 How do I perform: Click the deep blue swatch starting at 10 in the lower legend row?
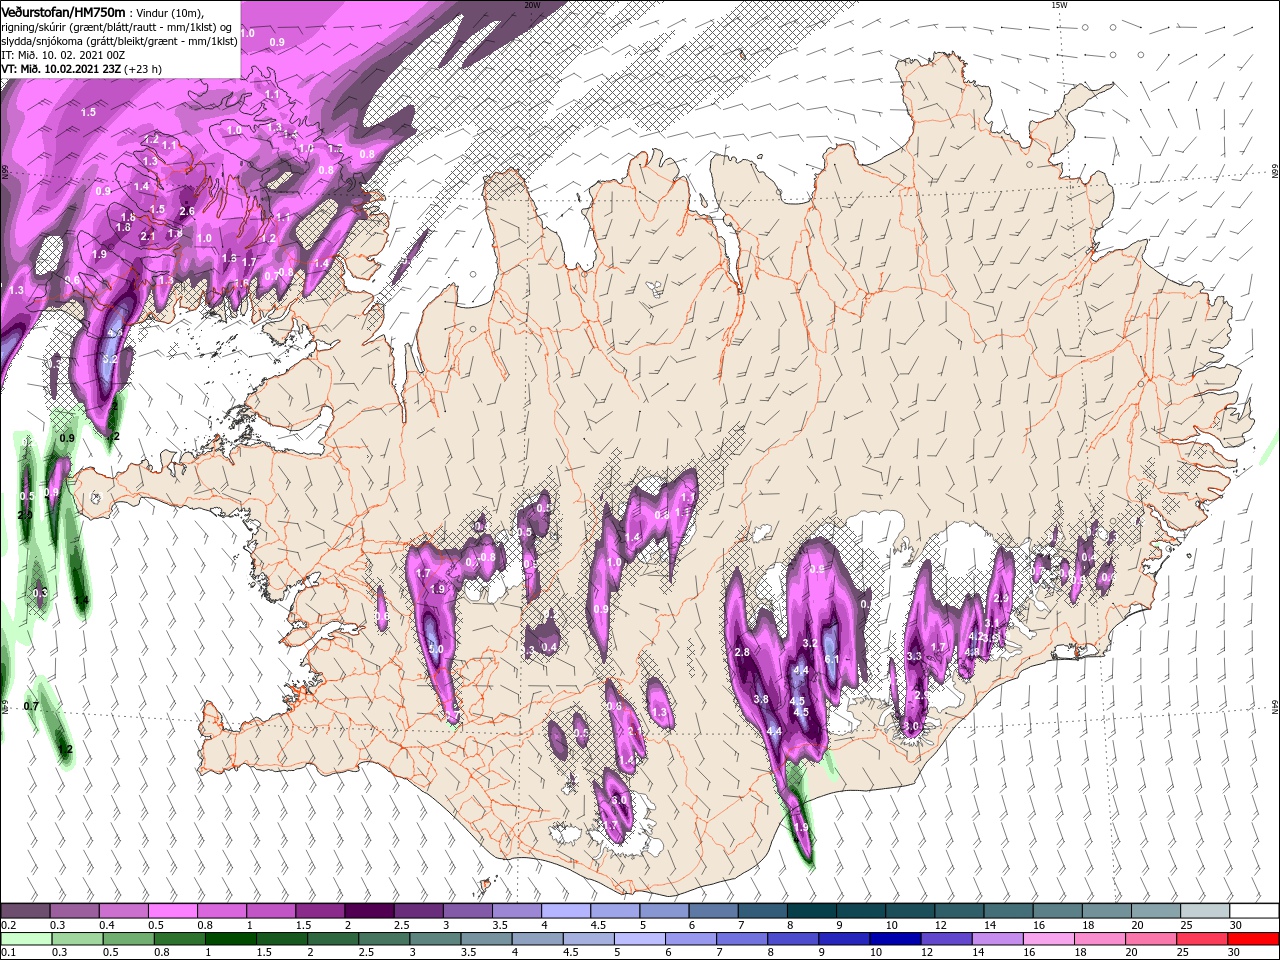coord(894,939)
